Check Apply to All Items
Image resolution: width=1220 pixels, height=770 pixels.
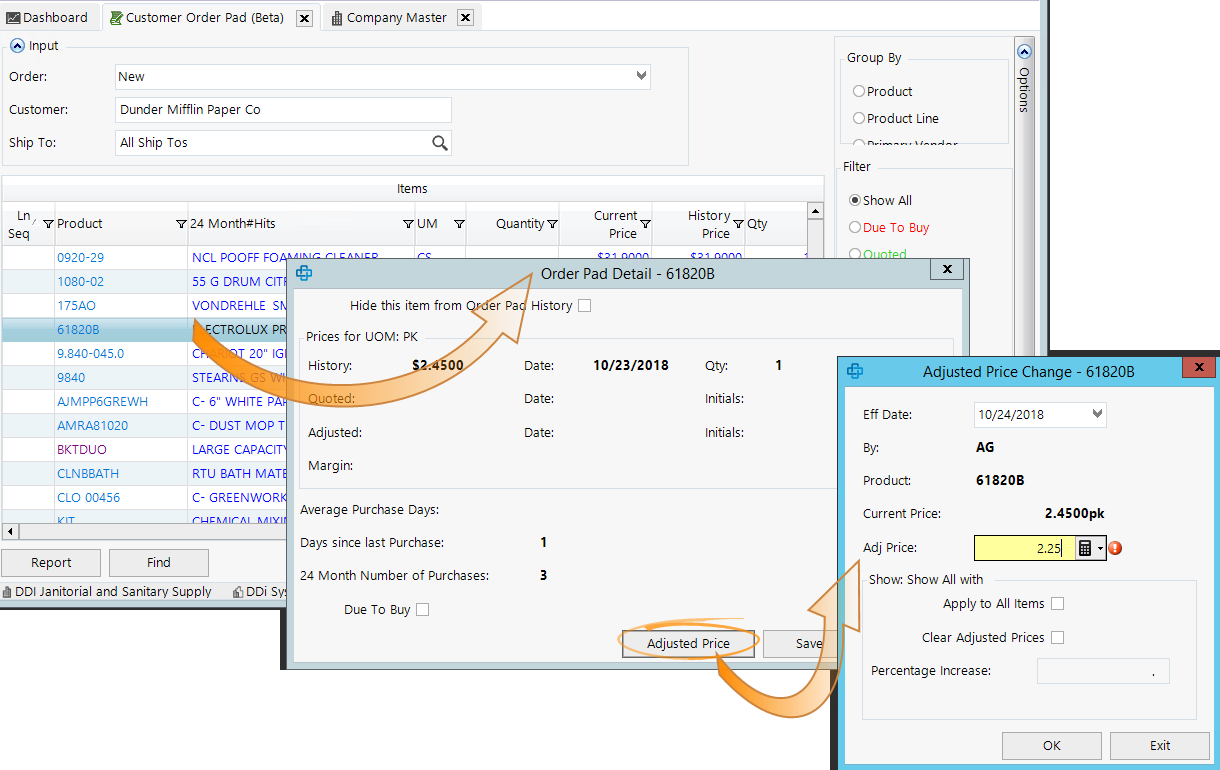pos(1060,603)
